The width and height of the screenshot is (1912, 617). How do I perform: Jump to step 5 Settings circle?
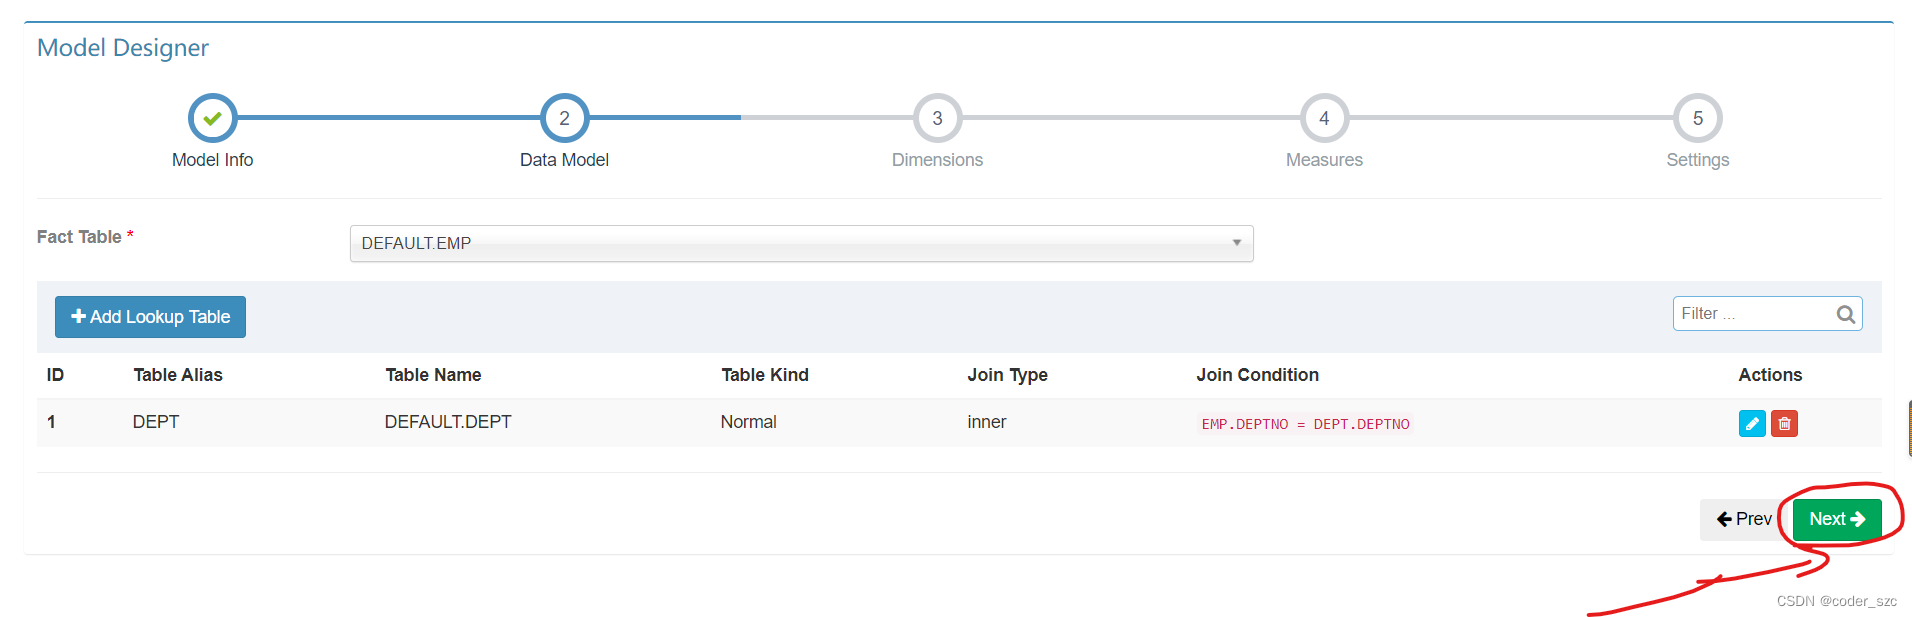[x=1697, y=118]
